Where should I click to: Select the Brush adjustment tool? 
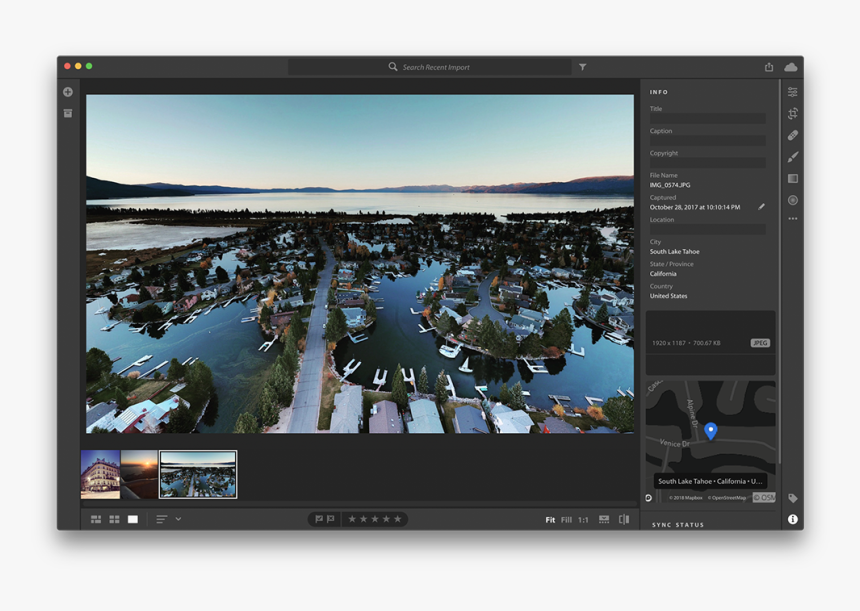click(x=793, y=157)
